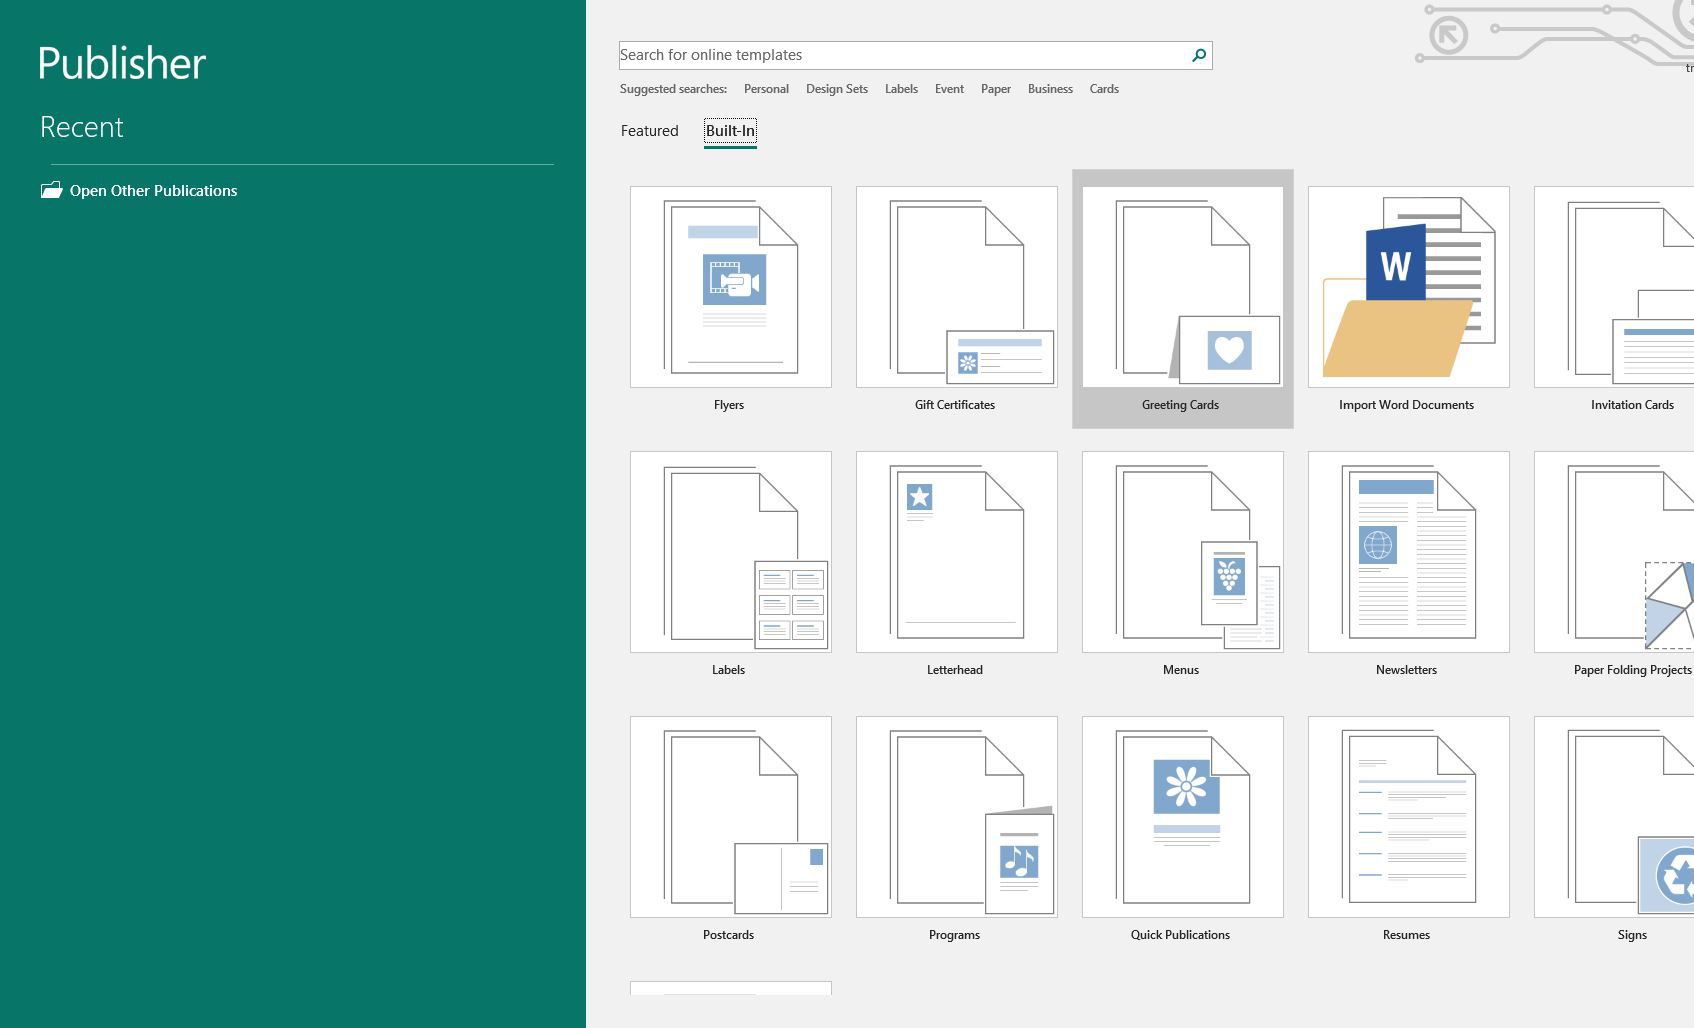Open the Paper Folding Projects category
1694x1028 pixels.
pyautogui.click(x=1614, y=552)
